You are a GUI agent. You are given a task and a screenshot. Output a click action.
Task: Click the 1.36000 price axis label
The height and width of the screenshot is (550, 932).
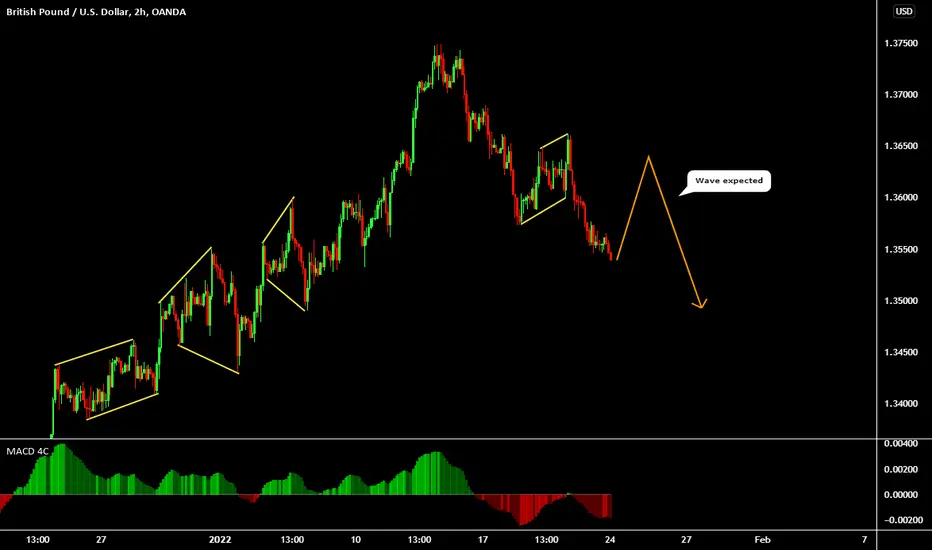[x=901, y=197]
